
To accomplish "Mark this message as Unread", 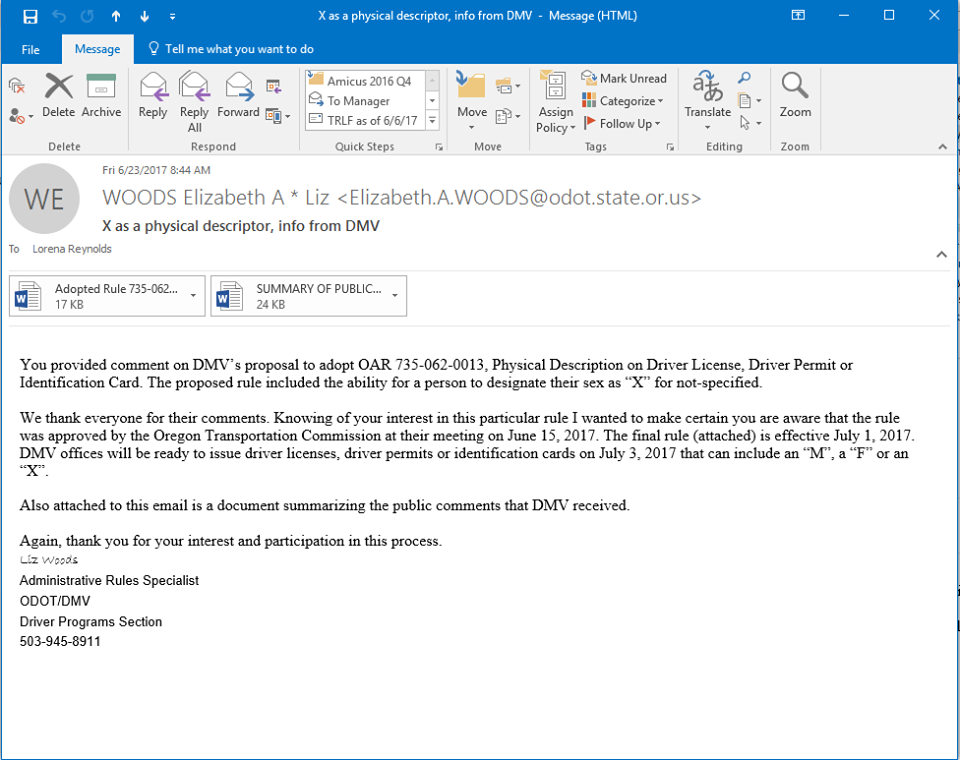I will (x=624, y=78).
